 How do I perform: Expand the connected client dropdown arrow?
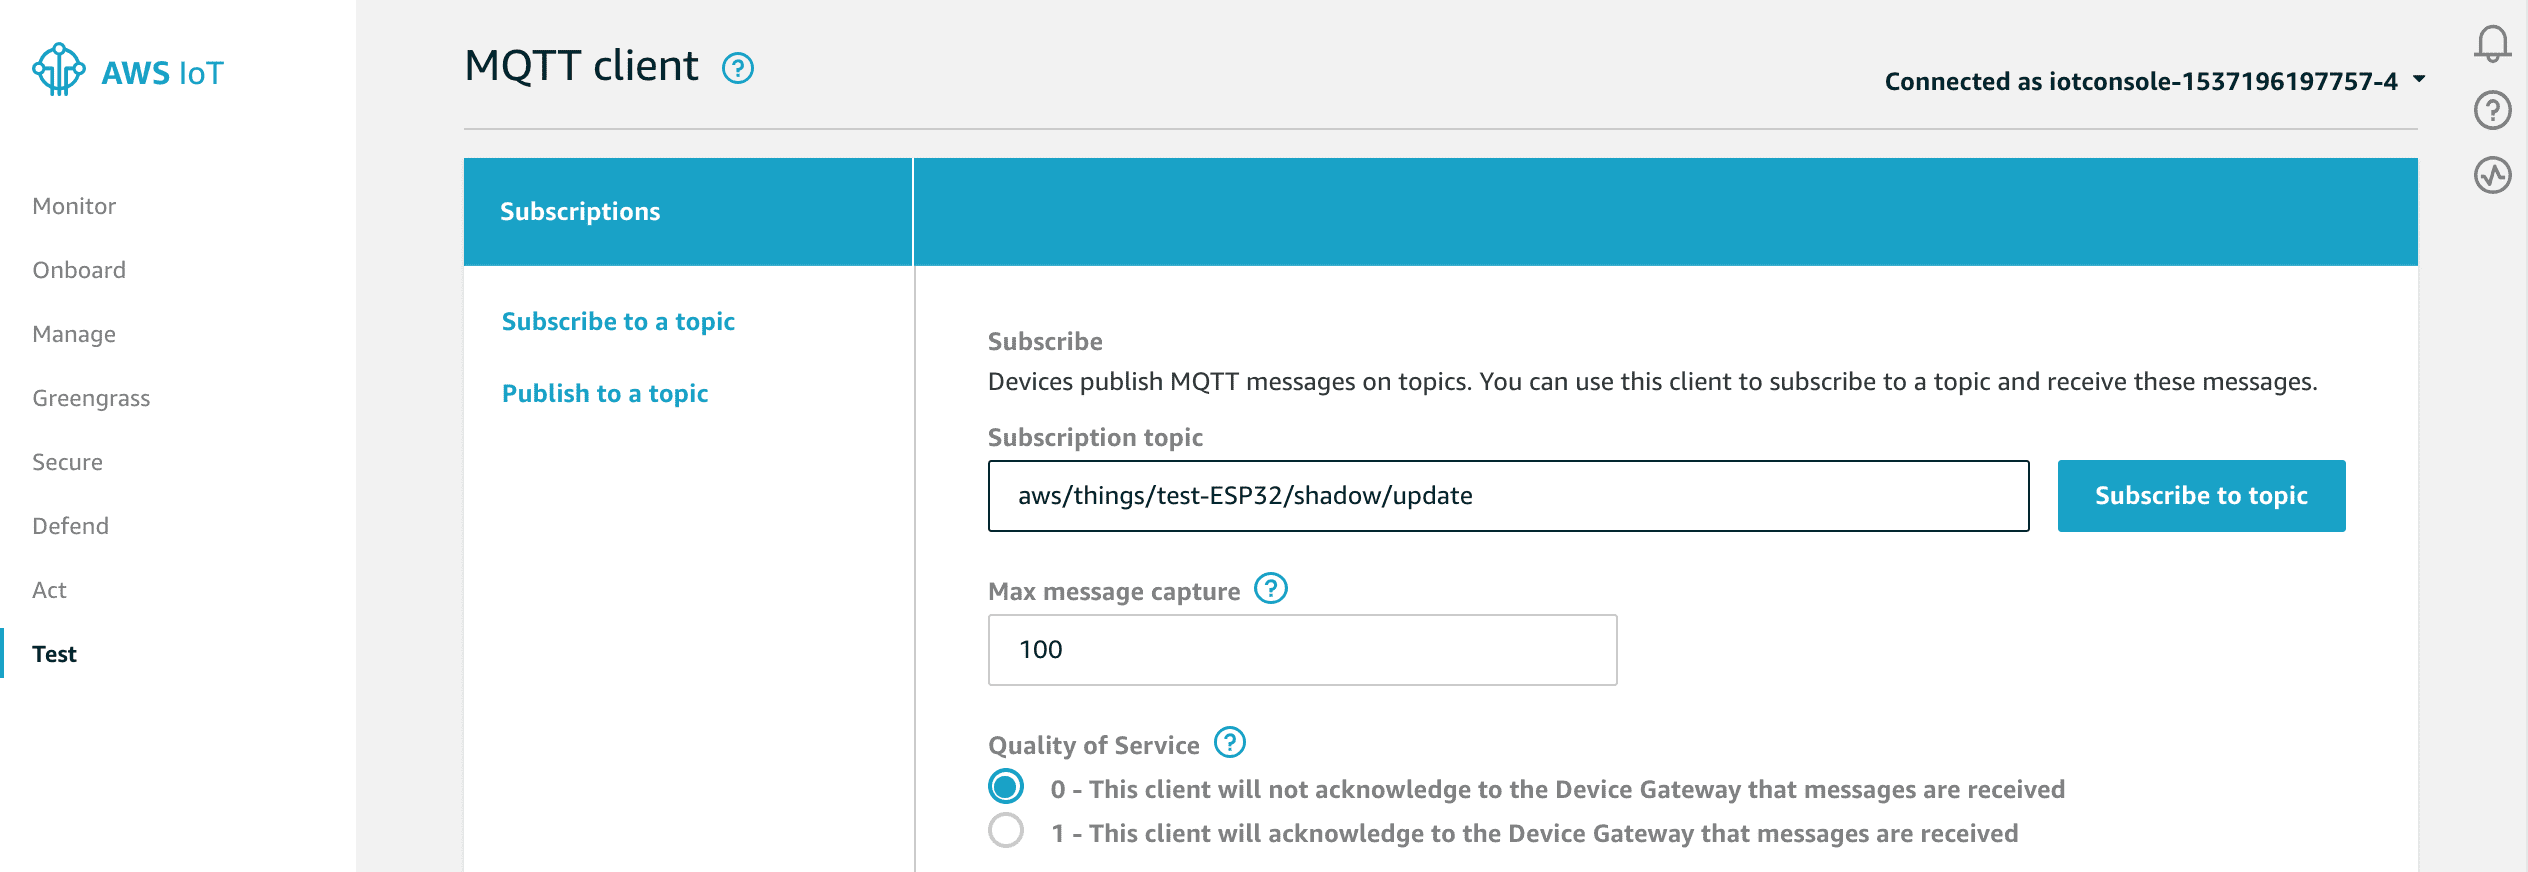pos(2419,78)
